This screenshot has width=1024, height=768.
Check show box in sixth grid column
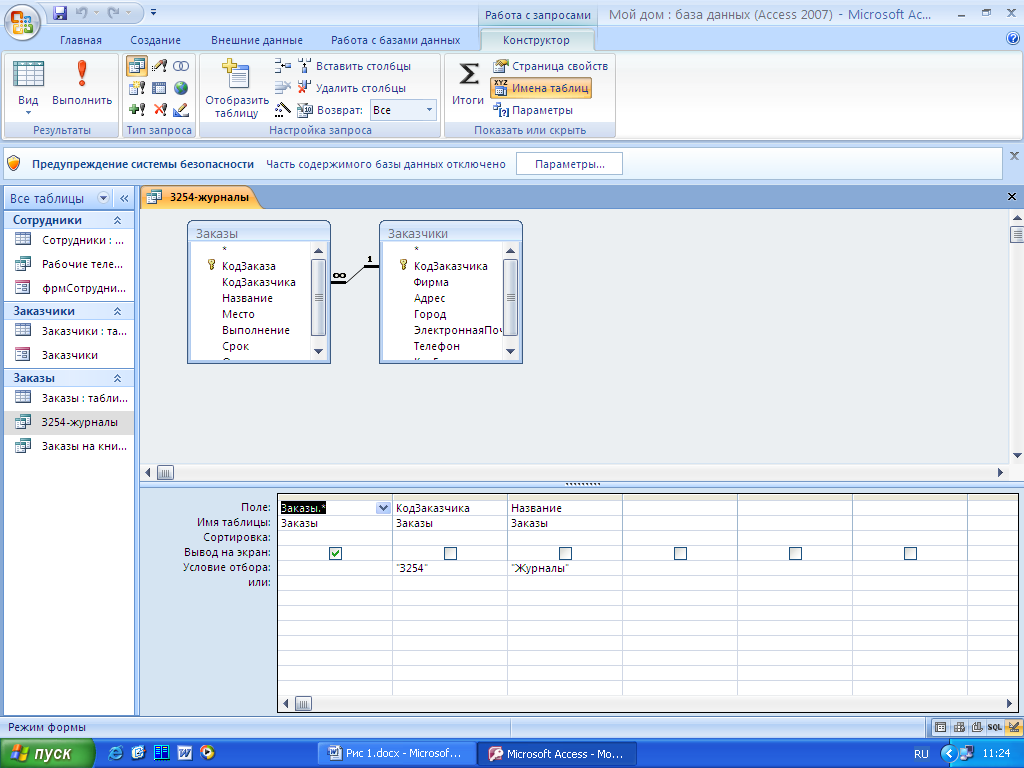click(910, 553)
